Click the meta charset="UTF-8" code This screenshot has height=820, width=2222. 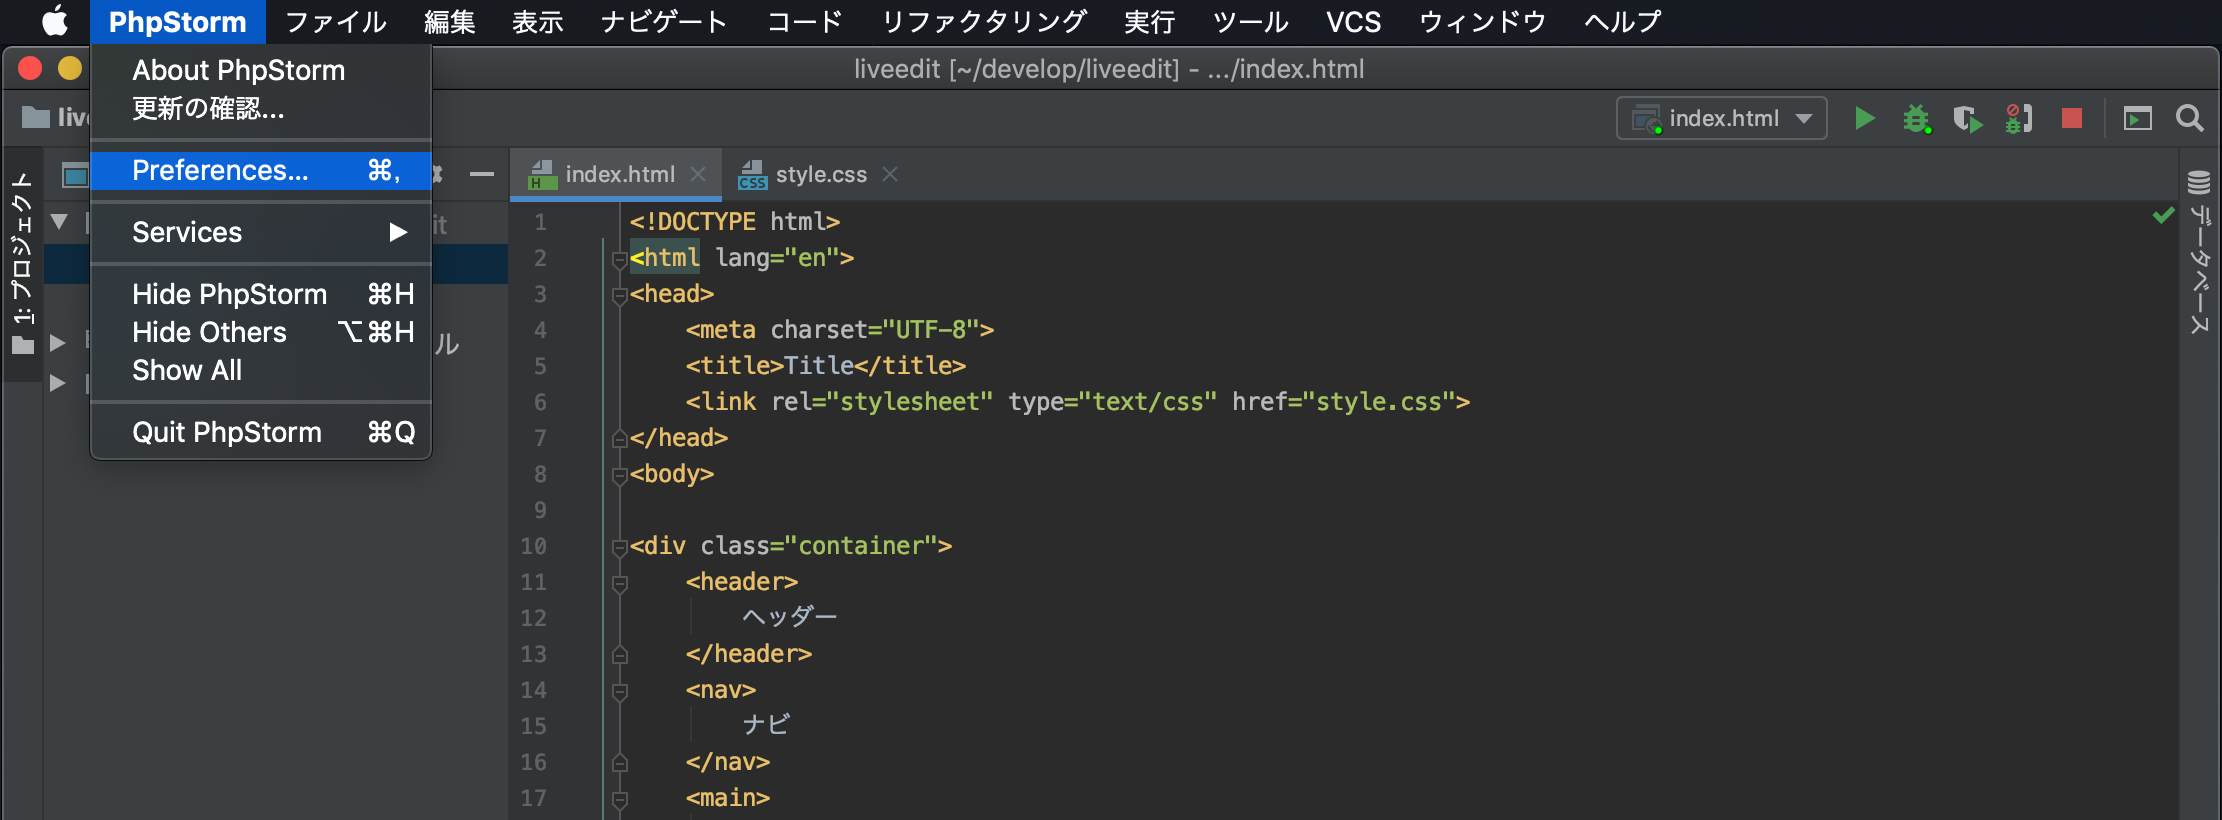[839, 329]
